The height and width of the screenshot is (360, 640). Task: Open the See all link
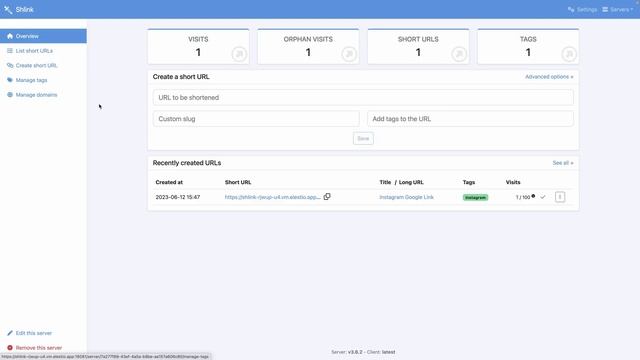pos(563,163)
